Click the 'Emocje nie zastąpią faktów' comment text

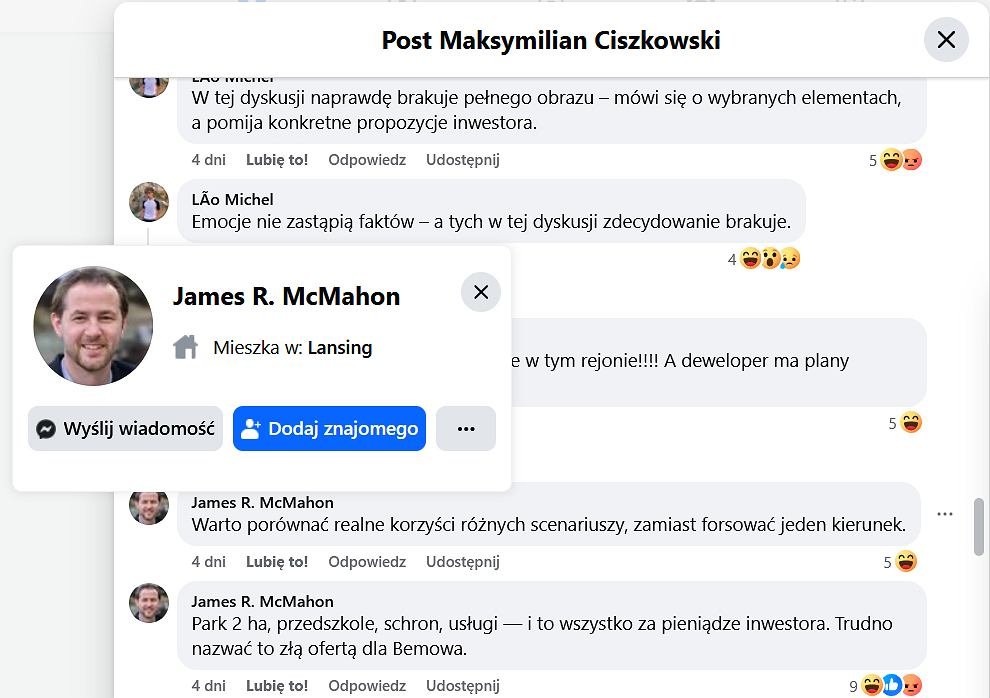click(x=491, y=222)
